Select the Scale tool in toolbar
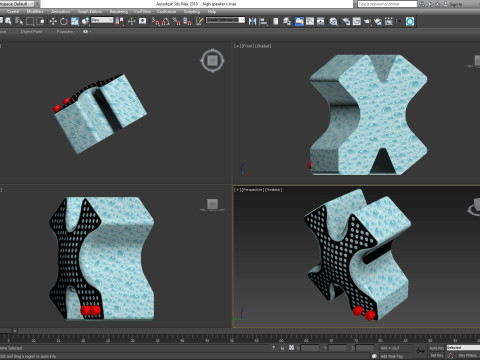Viewport: 480px width, 360px height. pyautogui.click(x=75, y=22)
